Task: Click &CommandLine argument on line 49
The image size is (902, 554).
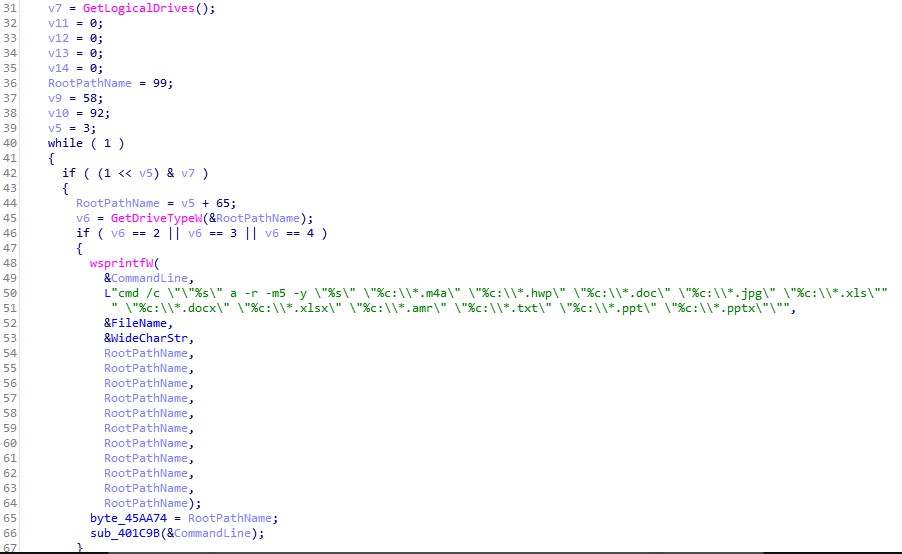Action: click(146, 278)
